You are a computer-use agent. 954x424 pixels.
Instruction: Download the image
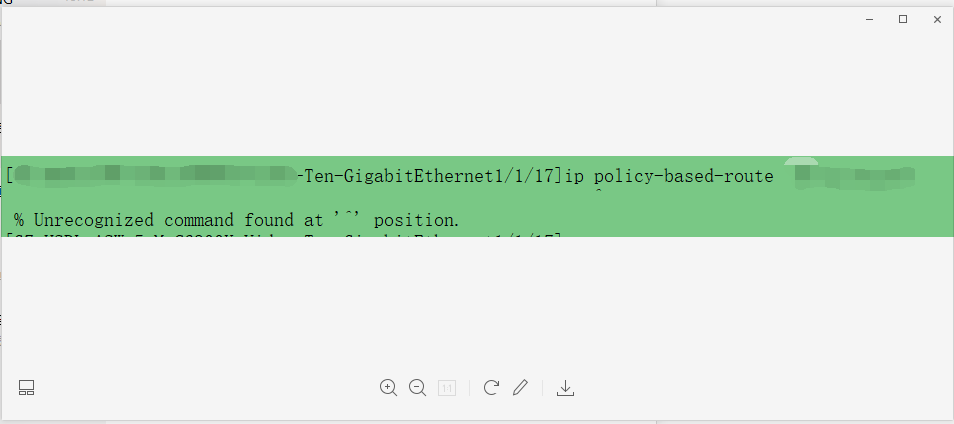565,387
